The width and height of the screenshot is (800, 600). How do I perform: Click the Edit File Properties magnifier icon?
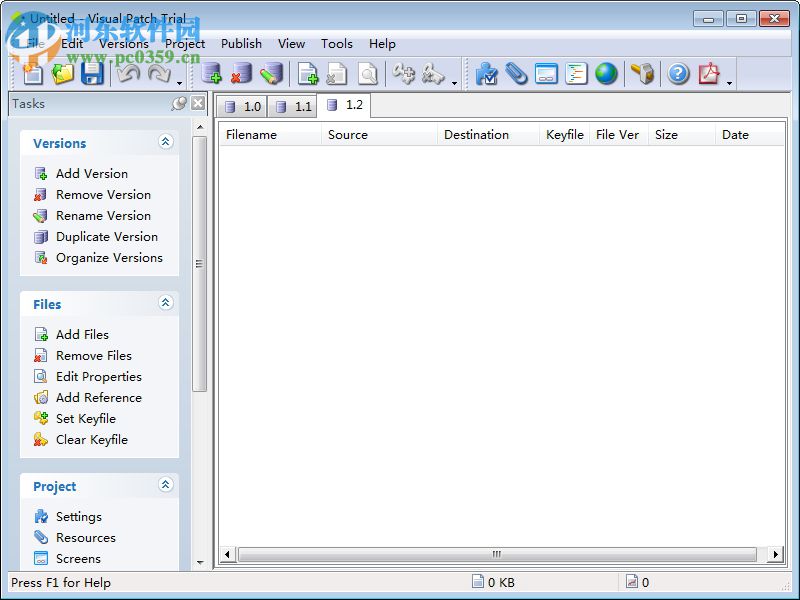tap(367, 74)
